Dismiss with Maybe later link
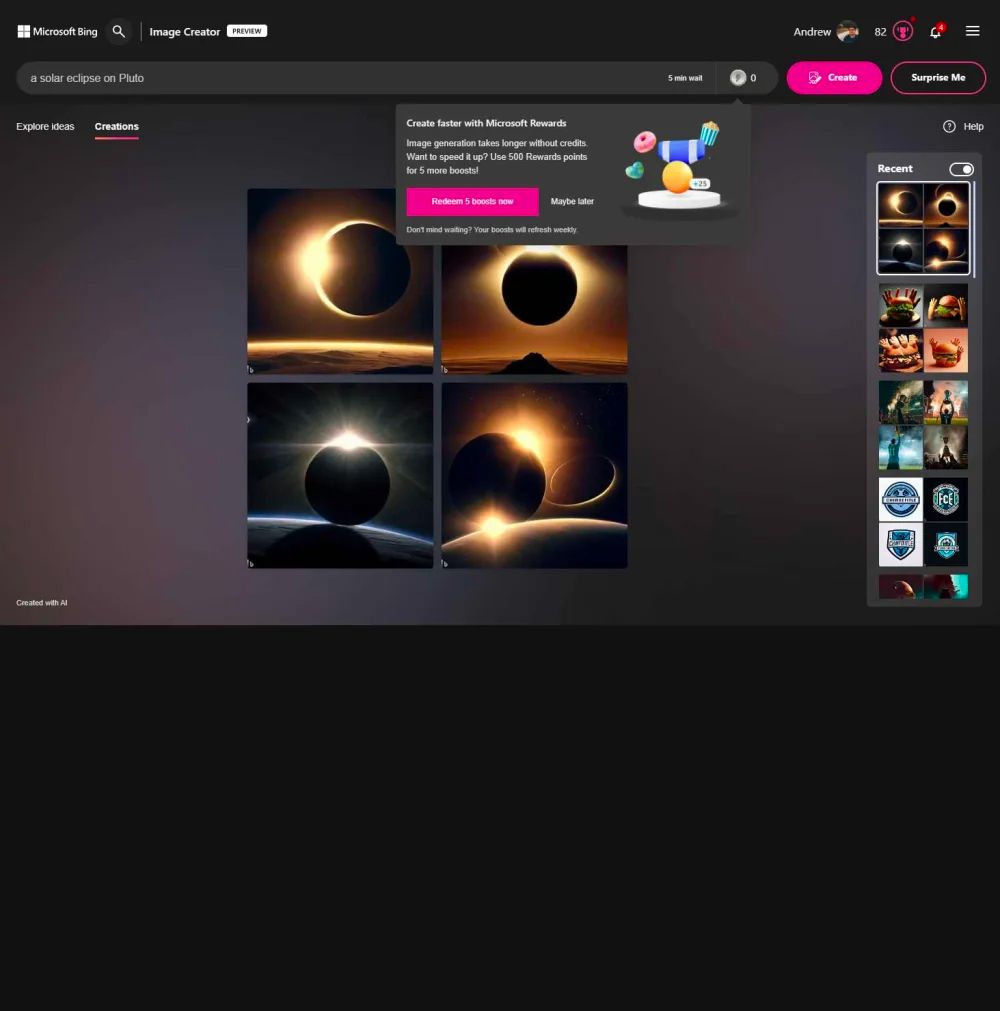 click(572, 202)
